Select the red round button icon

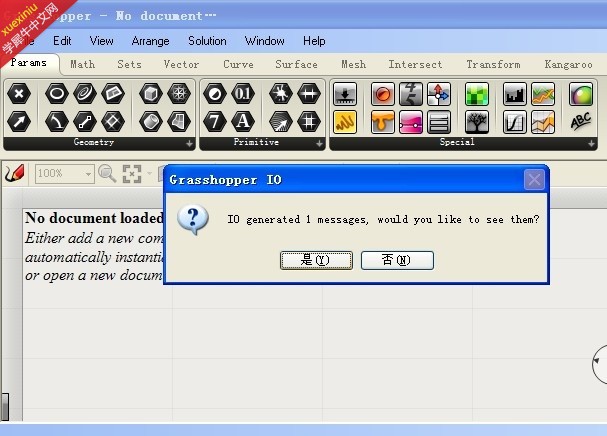382,94
